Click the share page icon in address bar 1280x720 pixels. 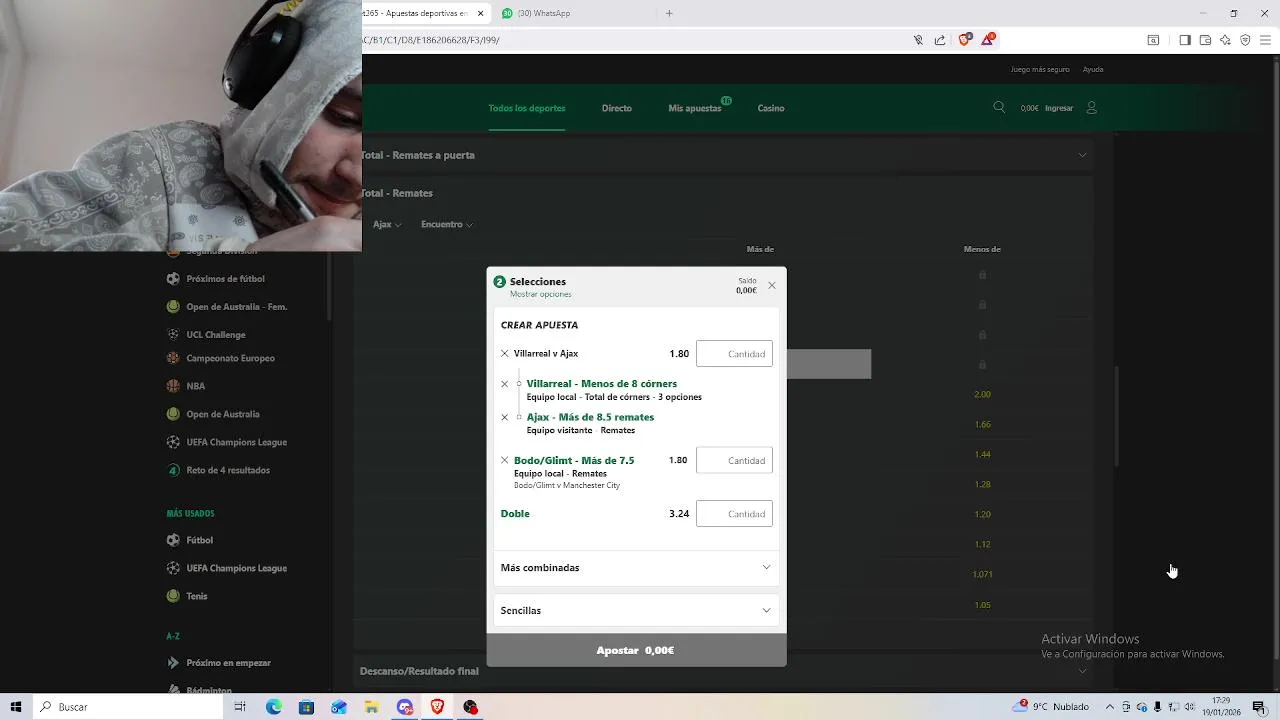pos(940,40)
